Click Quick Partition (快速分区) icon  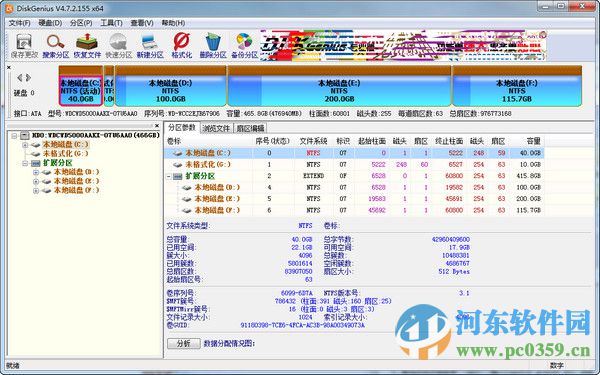pyautogui.click(x=118, y=46)
